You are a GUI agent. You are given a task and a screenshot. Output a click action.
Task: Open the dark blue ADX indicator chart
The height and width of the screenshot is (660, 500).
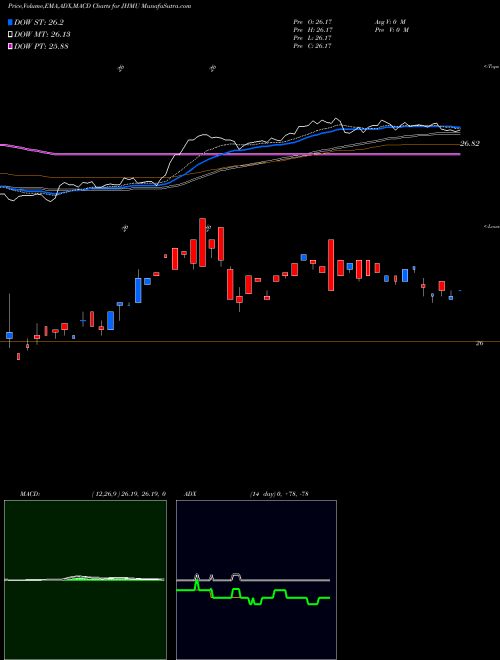[256, 580]
